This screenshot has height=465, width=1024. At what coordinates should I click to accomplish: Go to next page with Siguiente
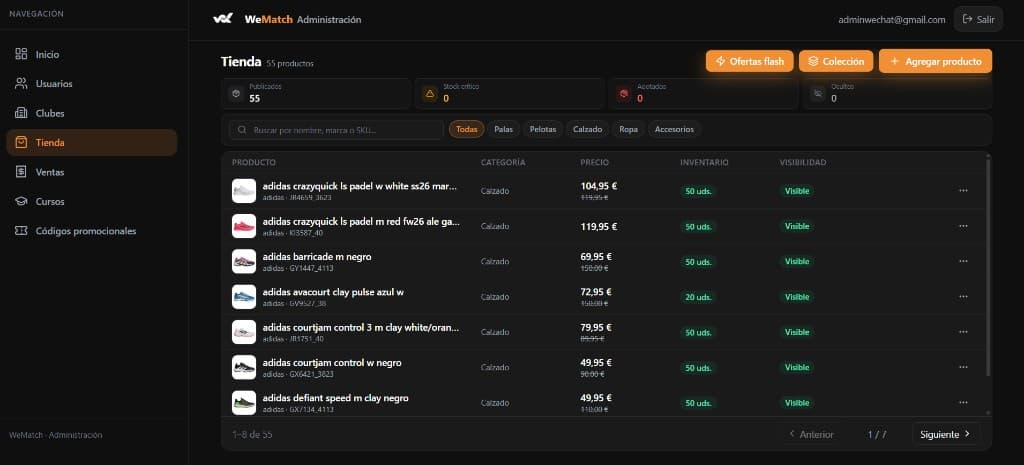click(x=946, y=434)
